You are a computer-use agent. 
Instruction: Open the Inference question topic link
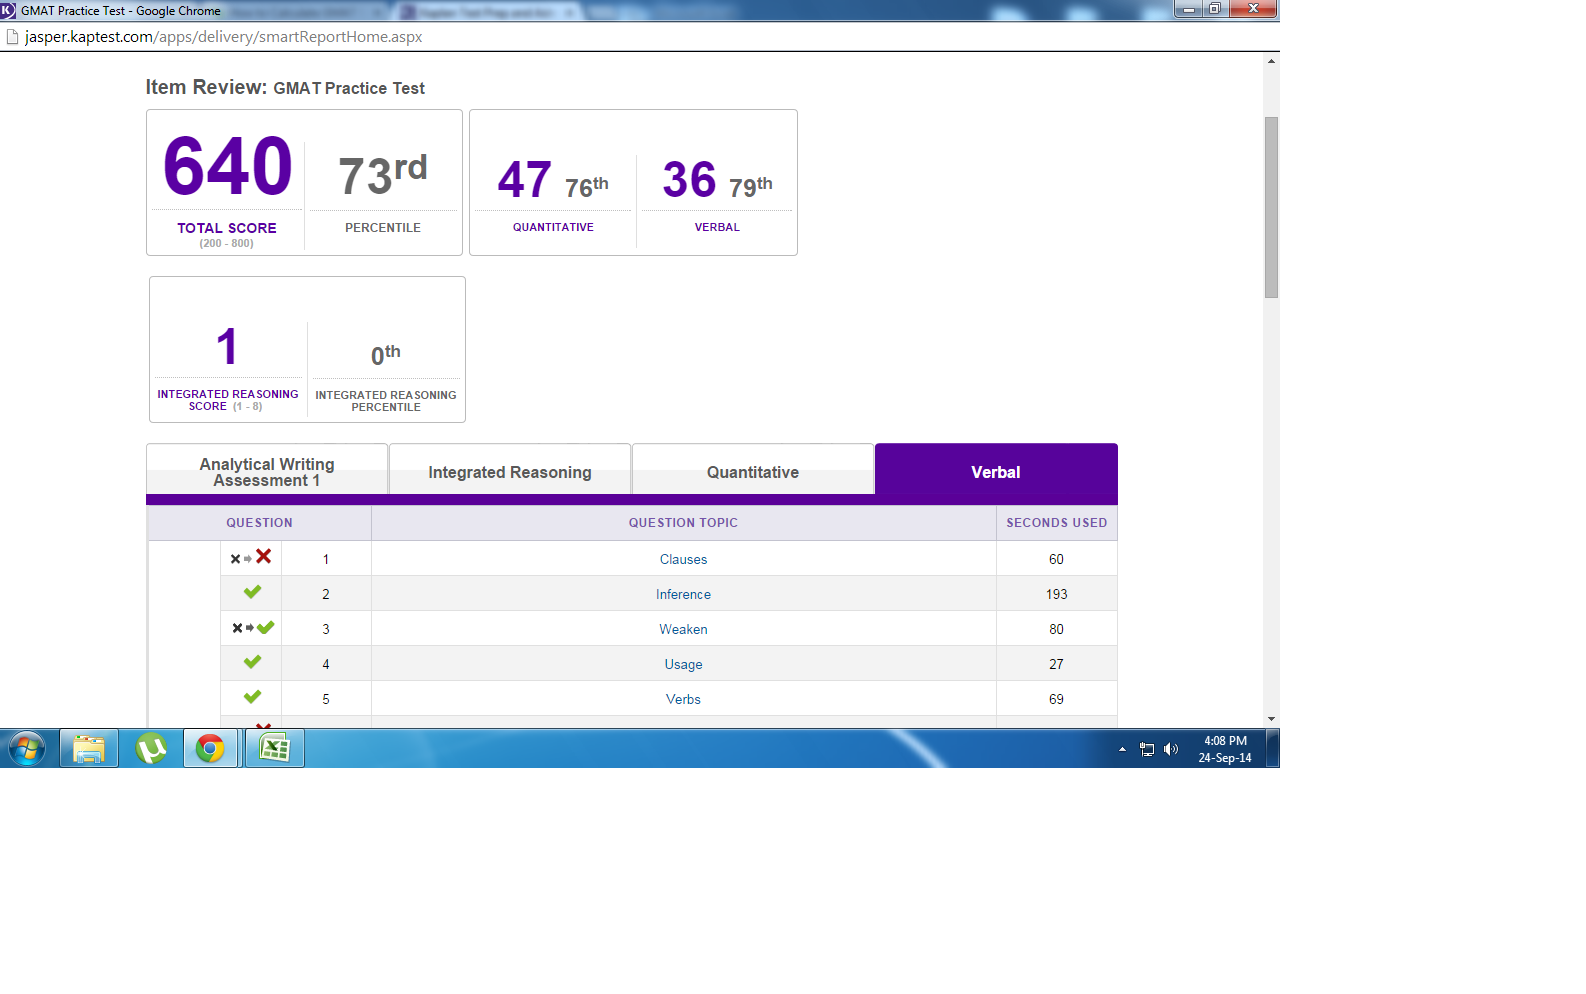click(x=683, y=594)
